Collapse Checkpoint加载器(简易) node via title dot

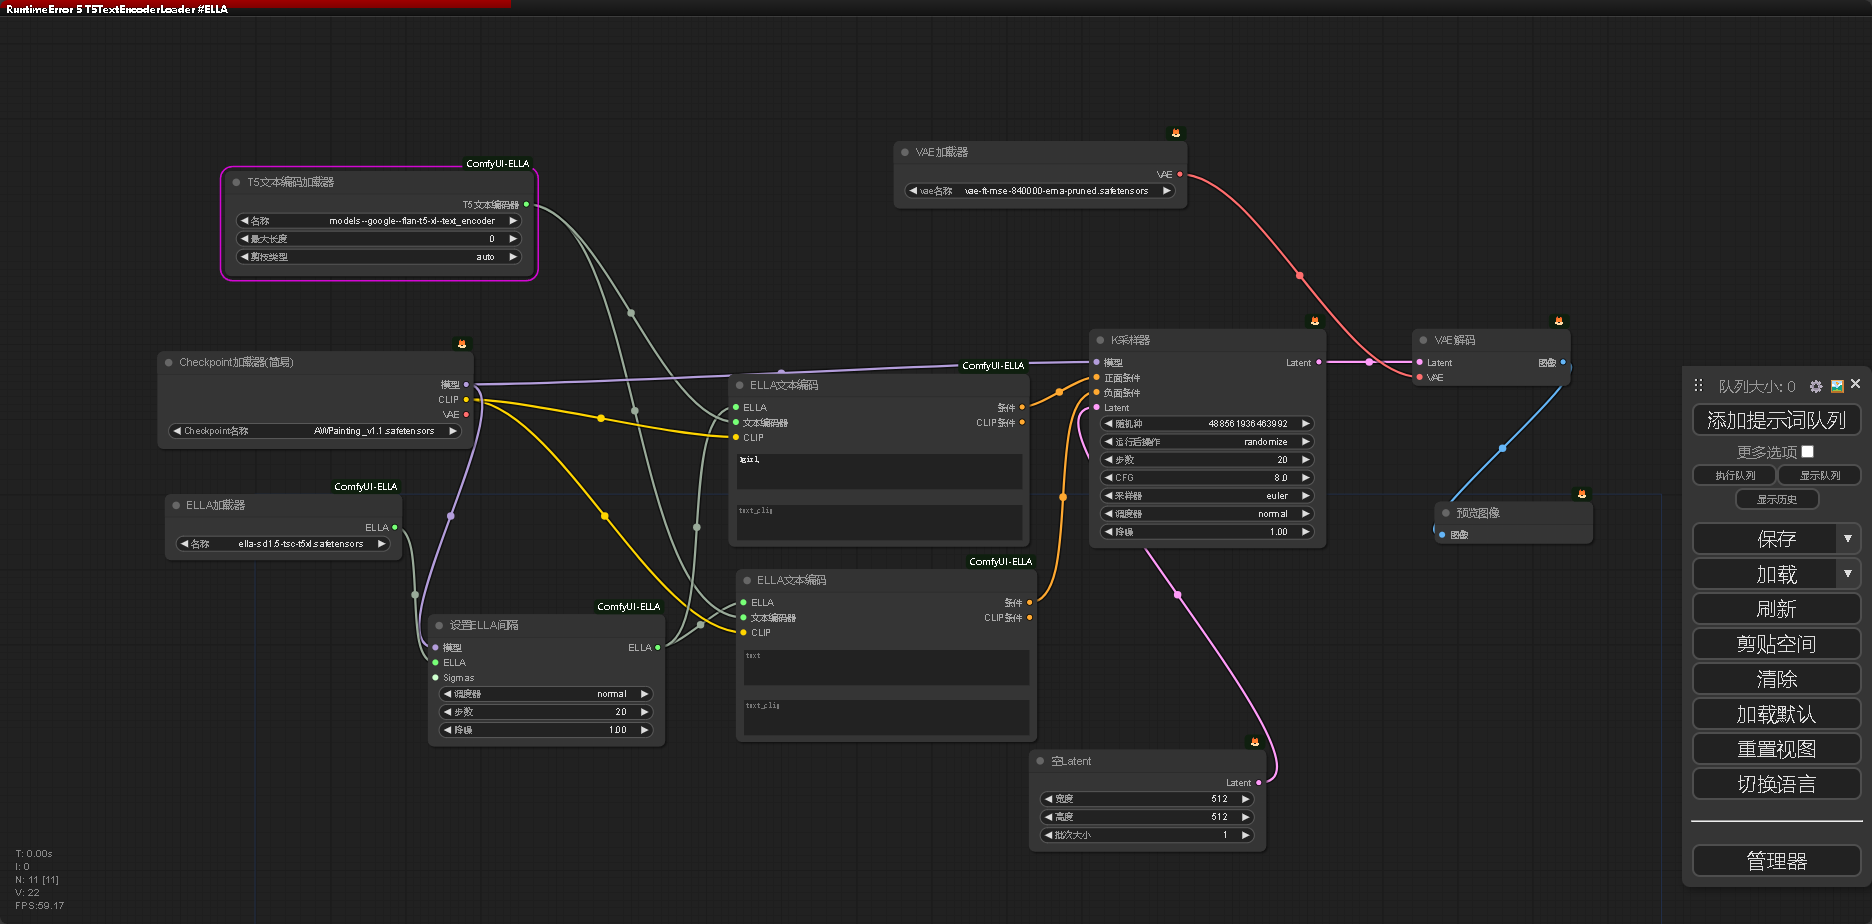pyautogui.click(x=169, y=362)
